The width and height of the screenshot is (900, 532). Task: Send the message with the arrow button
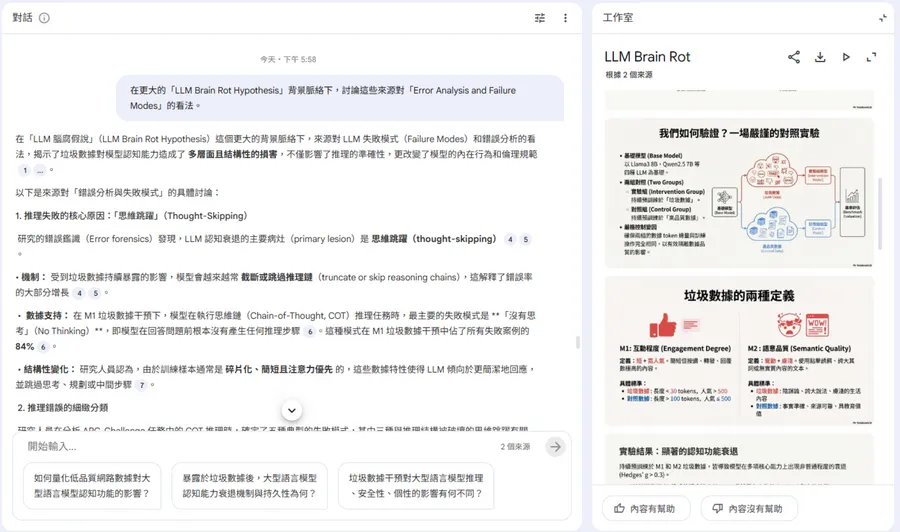555,447
